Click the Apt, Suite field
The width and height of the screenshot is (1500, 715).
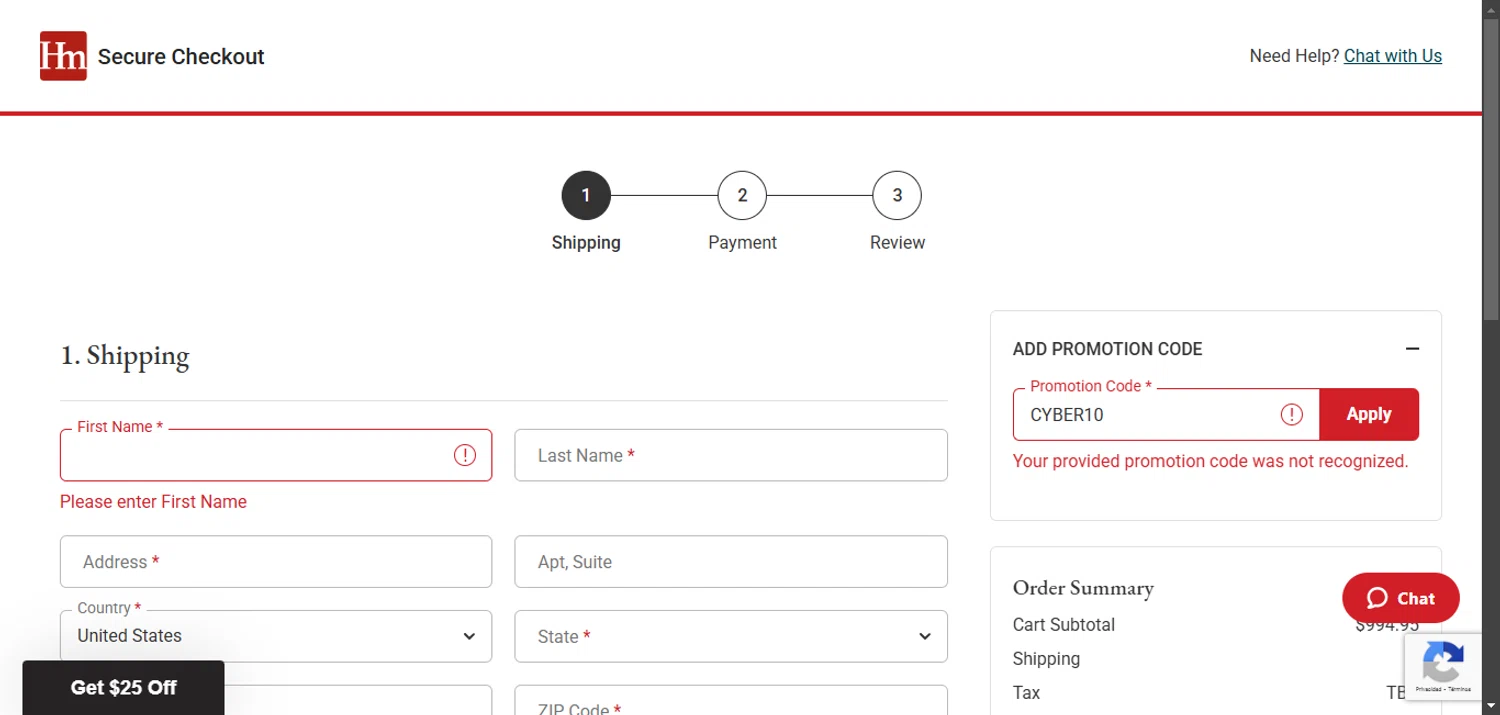point(730,562)
